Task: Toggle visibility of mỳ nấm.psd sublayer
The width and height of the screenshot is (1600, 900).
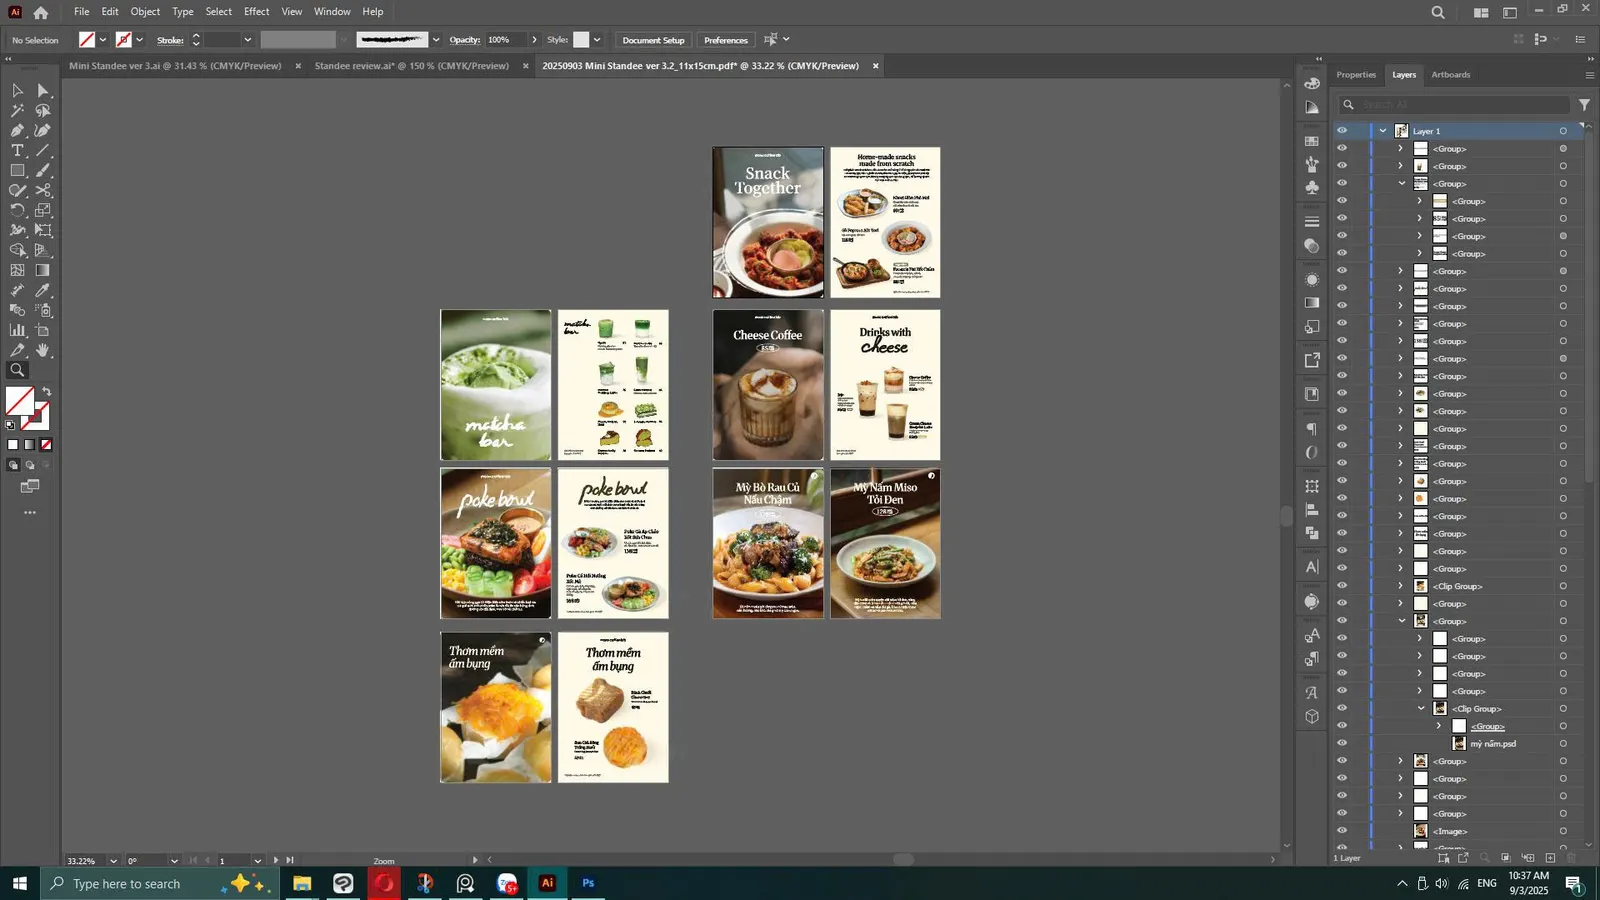Action: [1342, 743]
